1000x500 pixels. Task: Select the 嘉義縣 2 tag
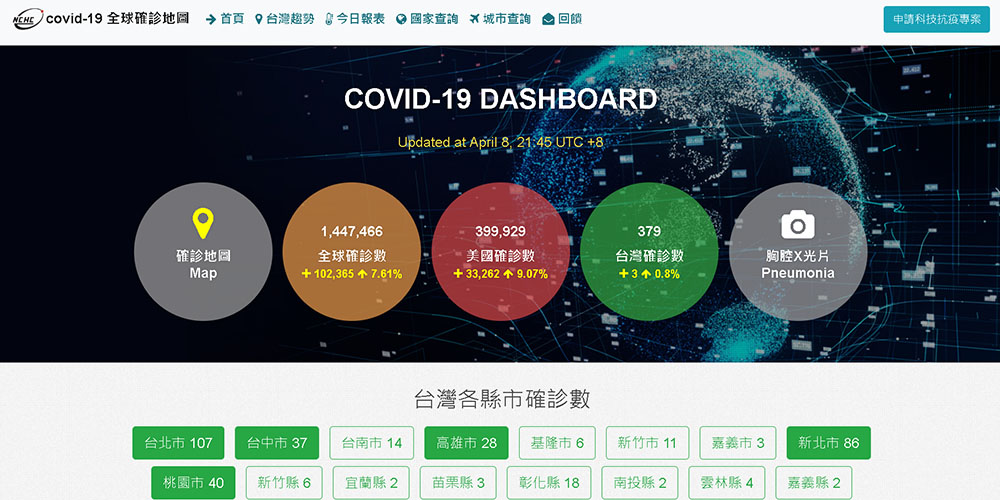pyautogui.click(x=814, y=483)
